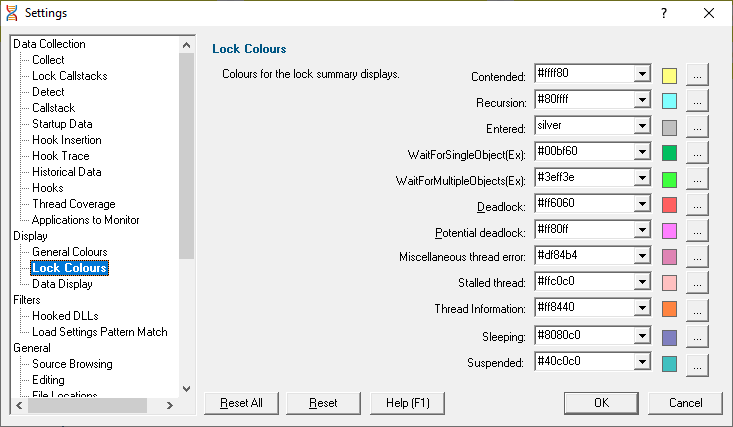The image size is (733, 427).
Task: Select Startup Data in the tree
Action: [x=62, y=124]
